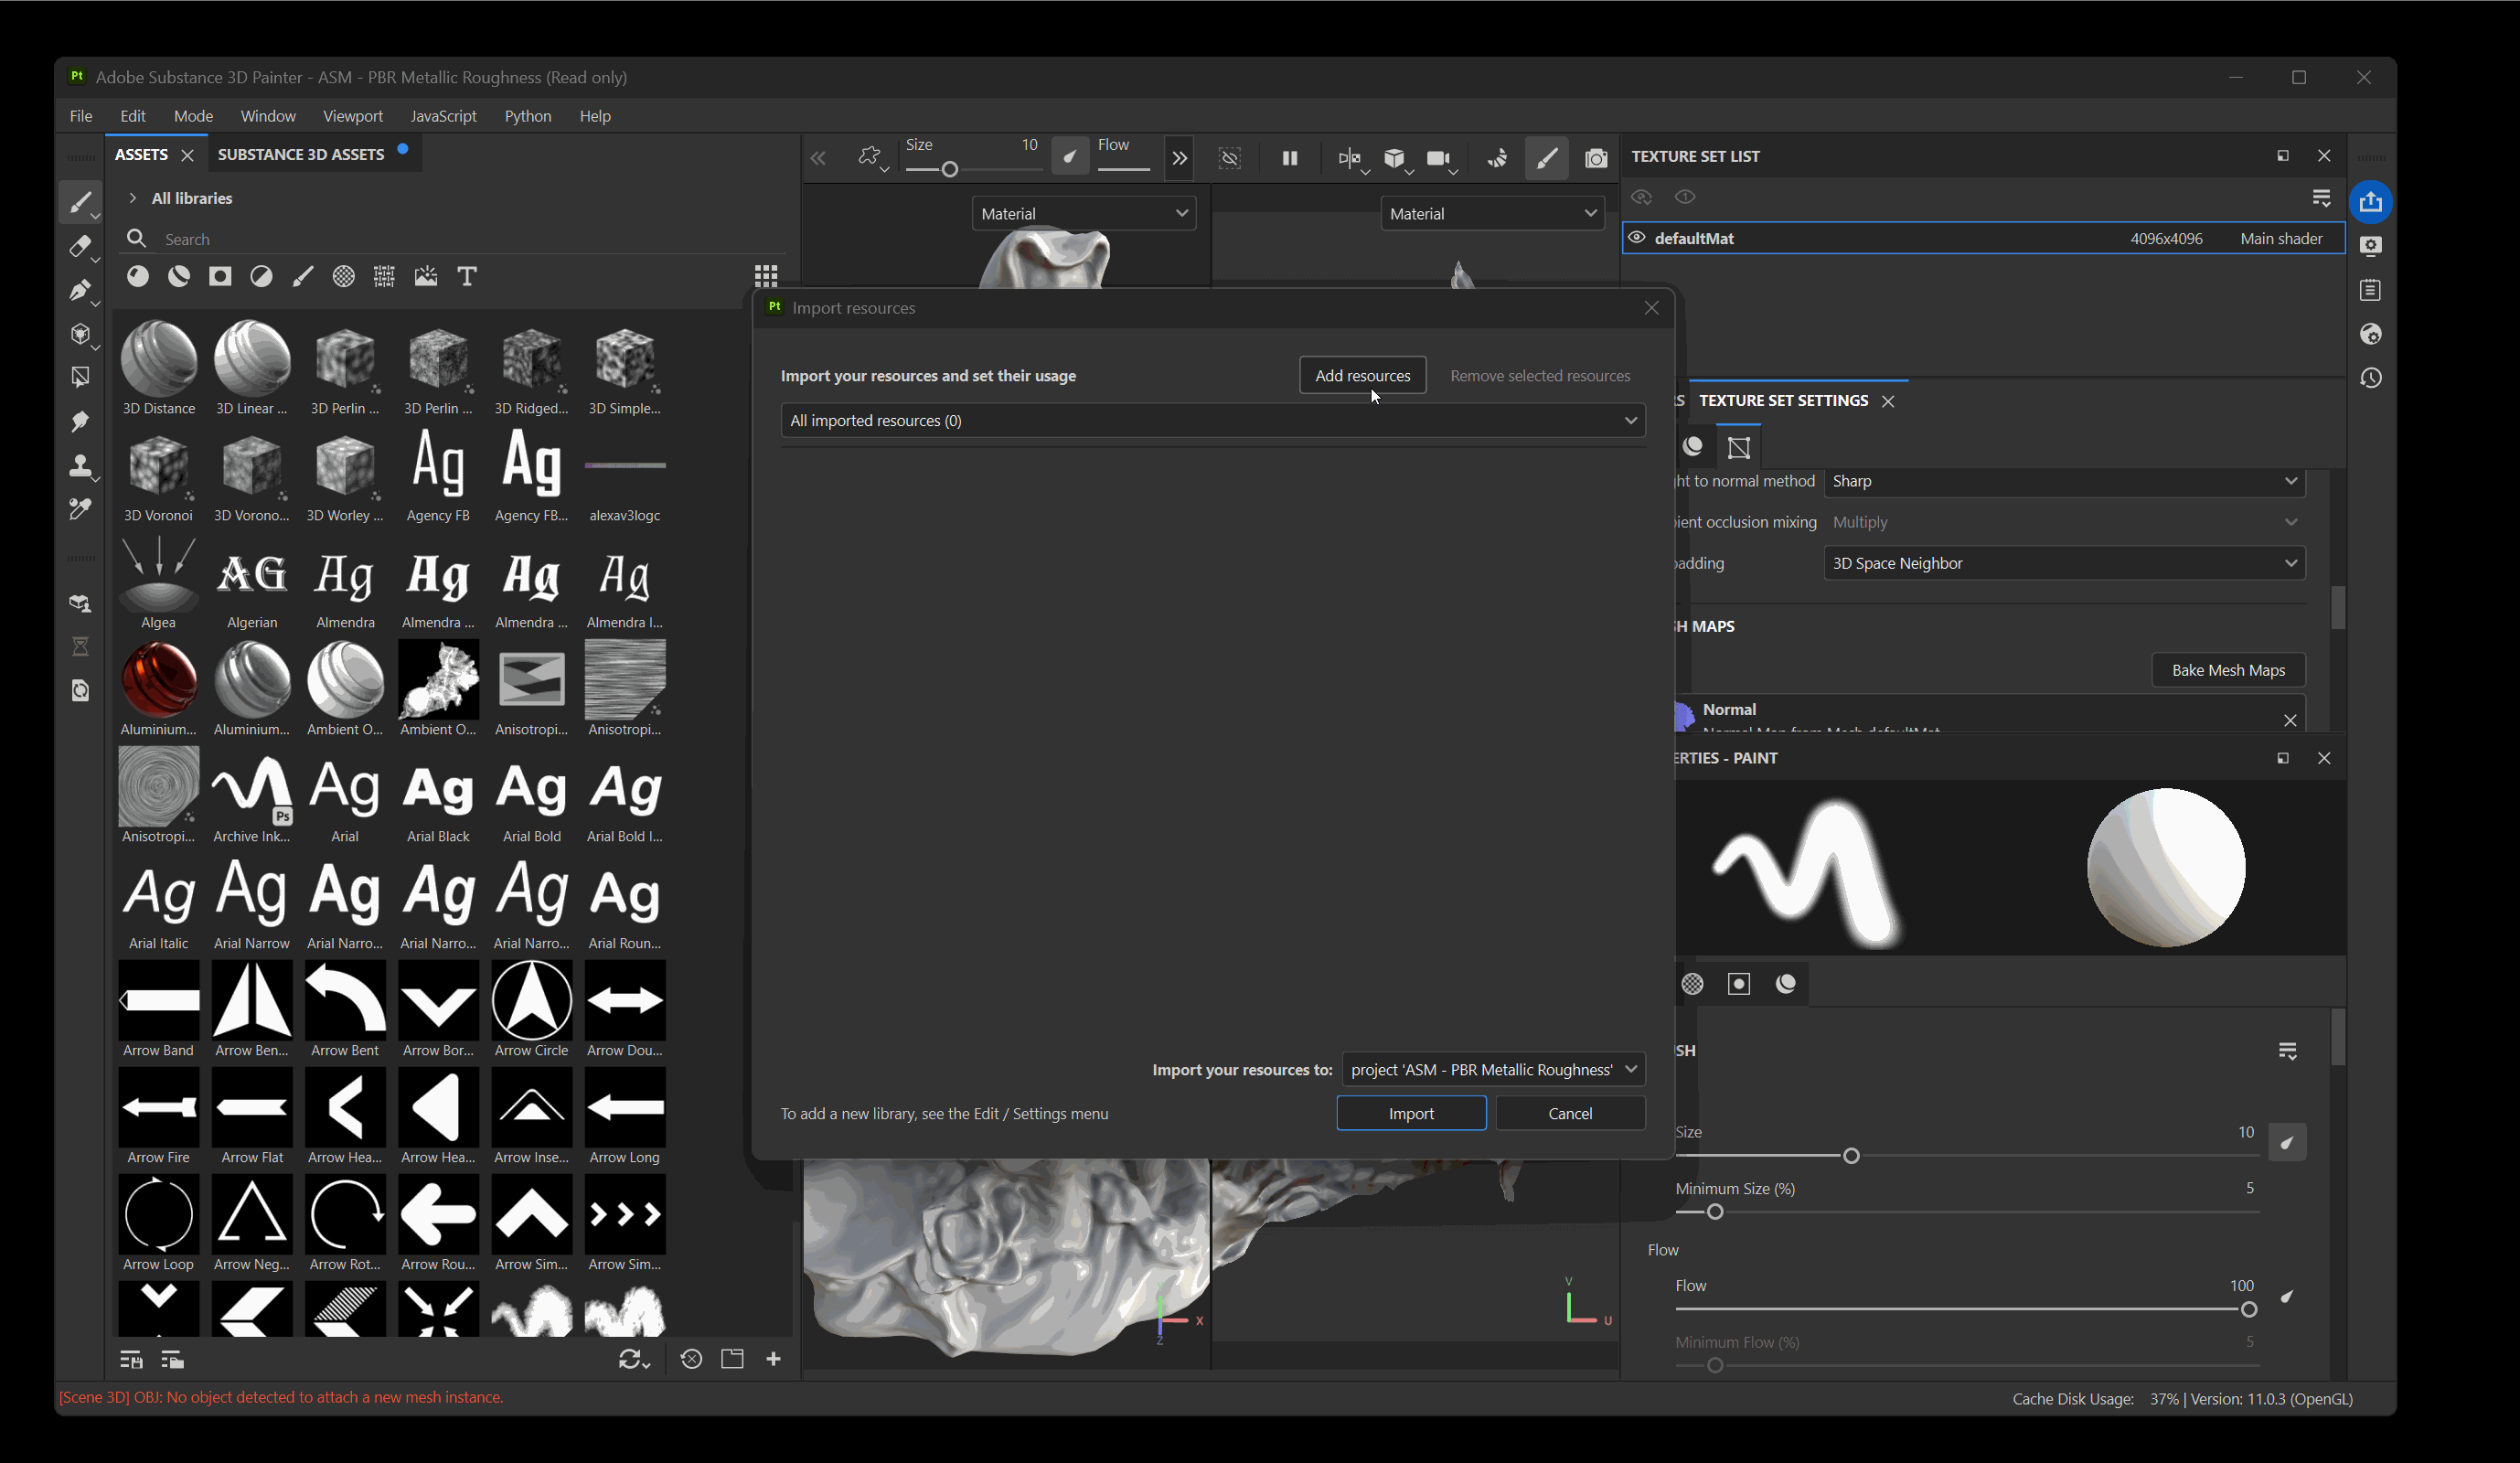This screenshot has height=1463, width=2520.
Task: Switch to Substance 3D Assets tab
Action: coord(301,154)
